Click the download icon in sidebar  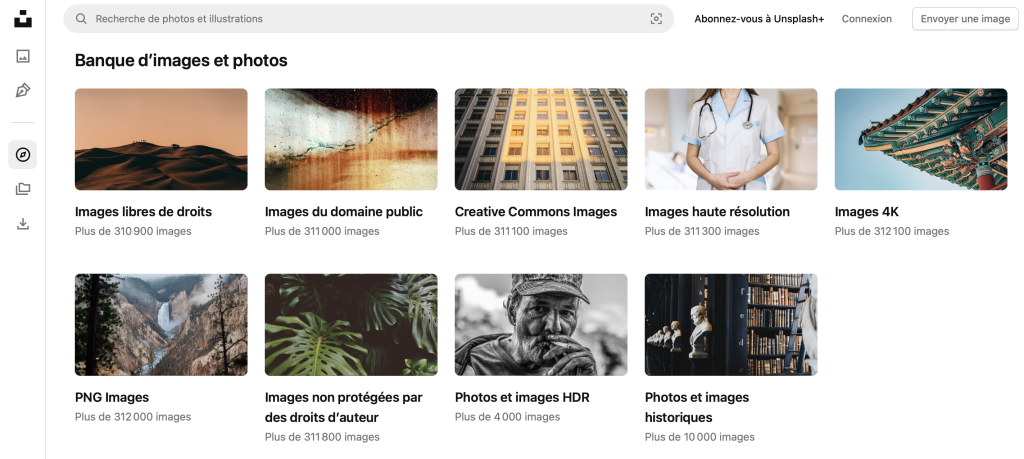[23, 223]
